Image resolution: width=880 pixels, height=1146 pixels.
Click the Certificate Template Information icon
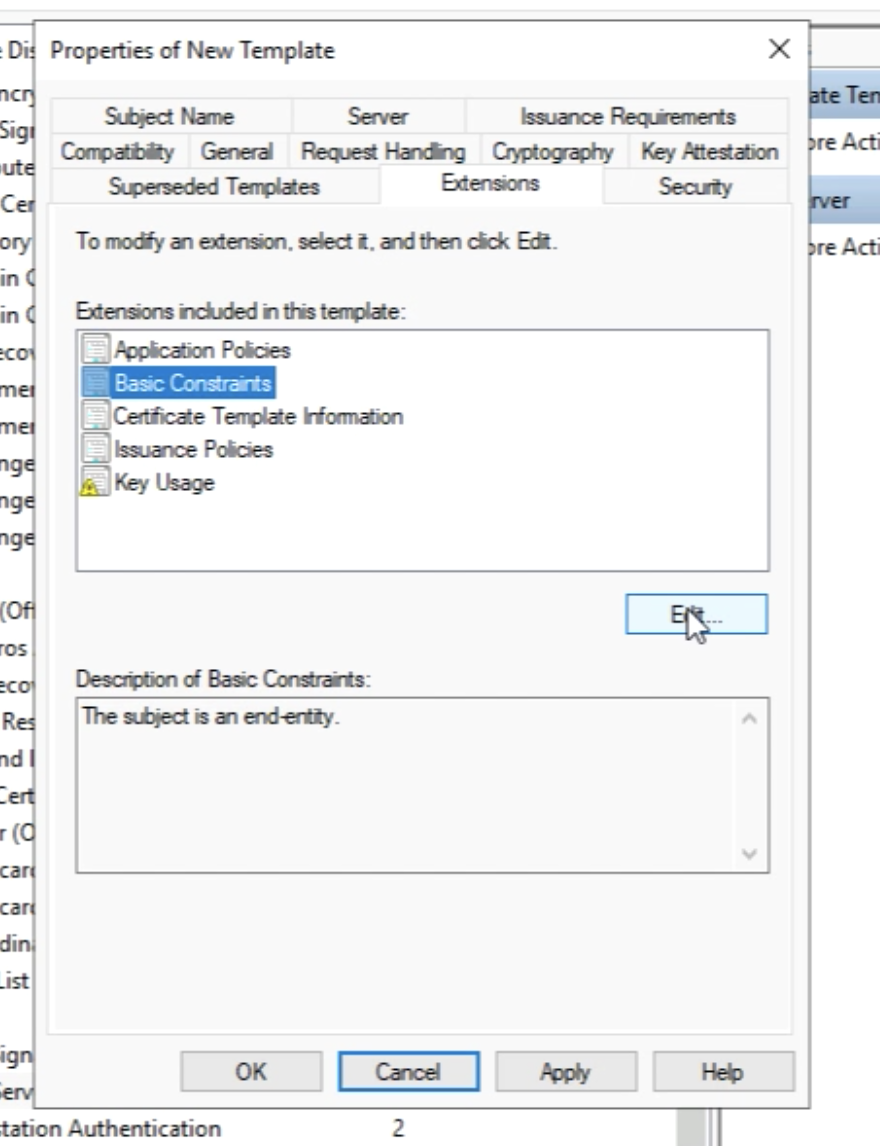point(97,416)
